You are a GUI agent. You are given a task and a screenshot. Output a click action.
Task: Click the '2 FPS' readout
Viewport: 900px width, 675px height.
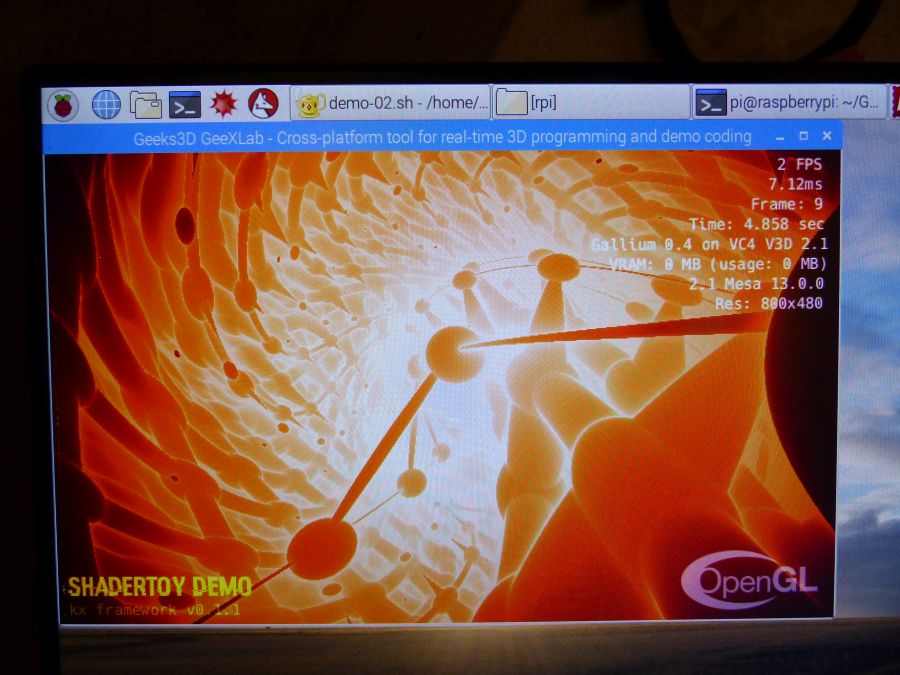click(800, 165)
